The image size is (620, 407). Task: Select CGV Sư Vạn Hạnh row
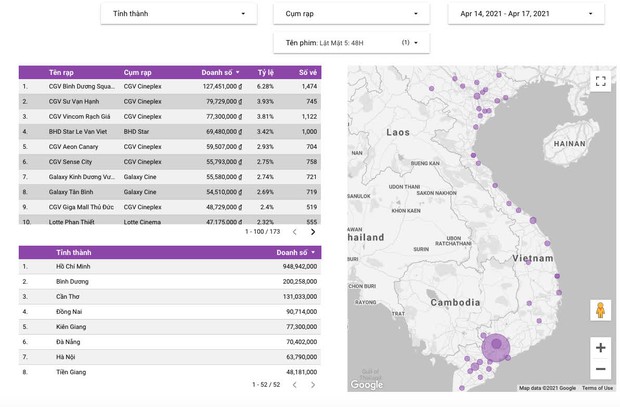point(170,101)
